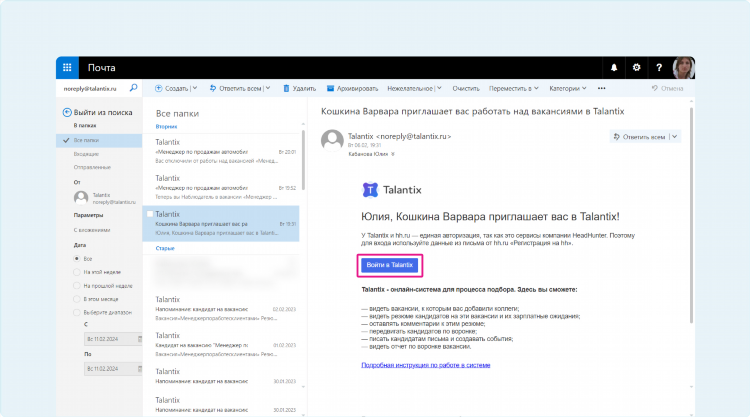750x417 pixels.
Task: Click the back arrow icon Выйти из поиска
Action: click(x=67, y=112)
